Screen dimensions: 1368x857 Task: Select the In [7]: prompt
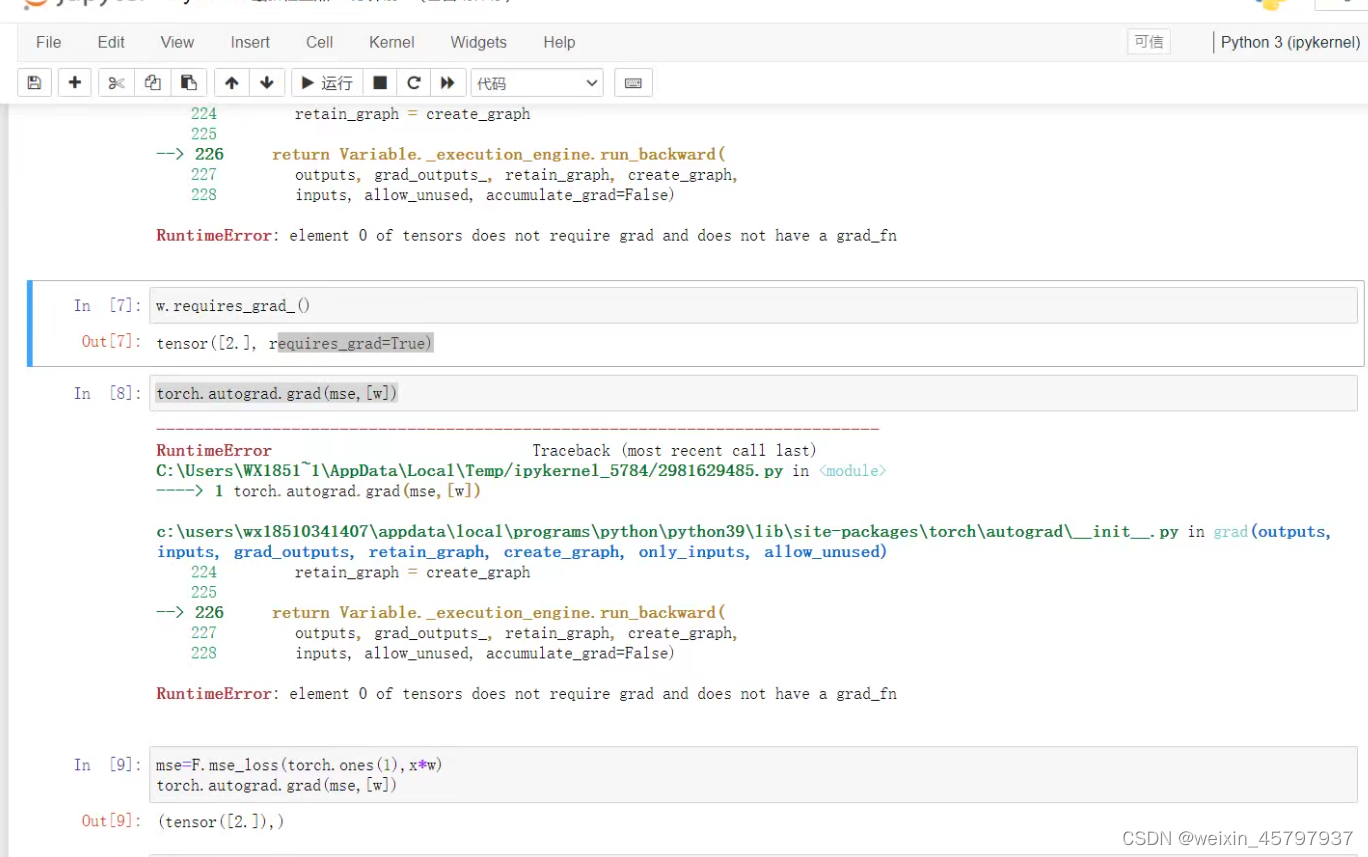click(108, 306)
